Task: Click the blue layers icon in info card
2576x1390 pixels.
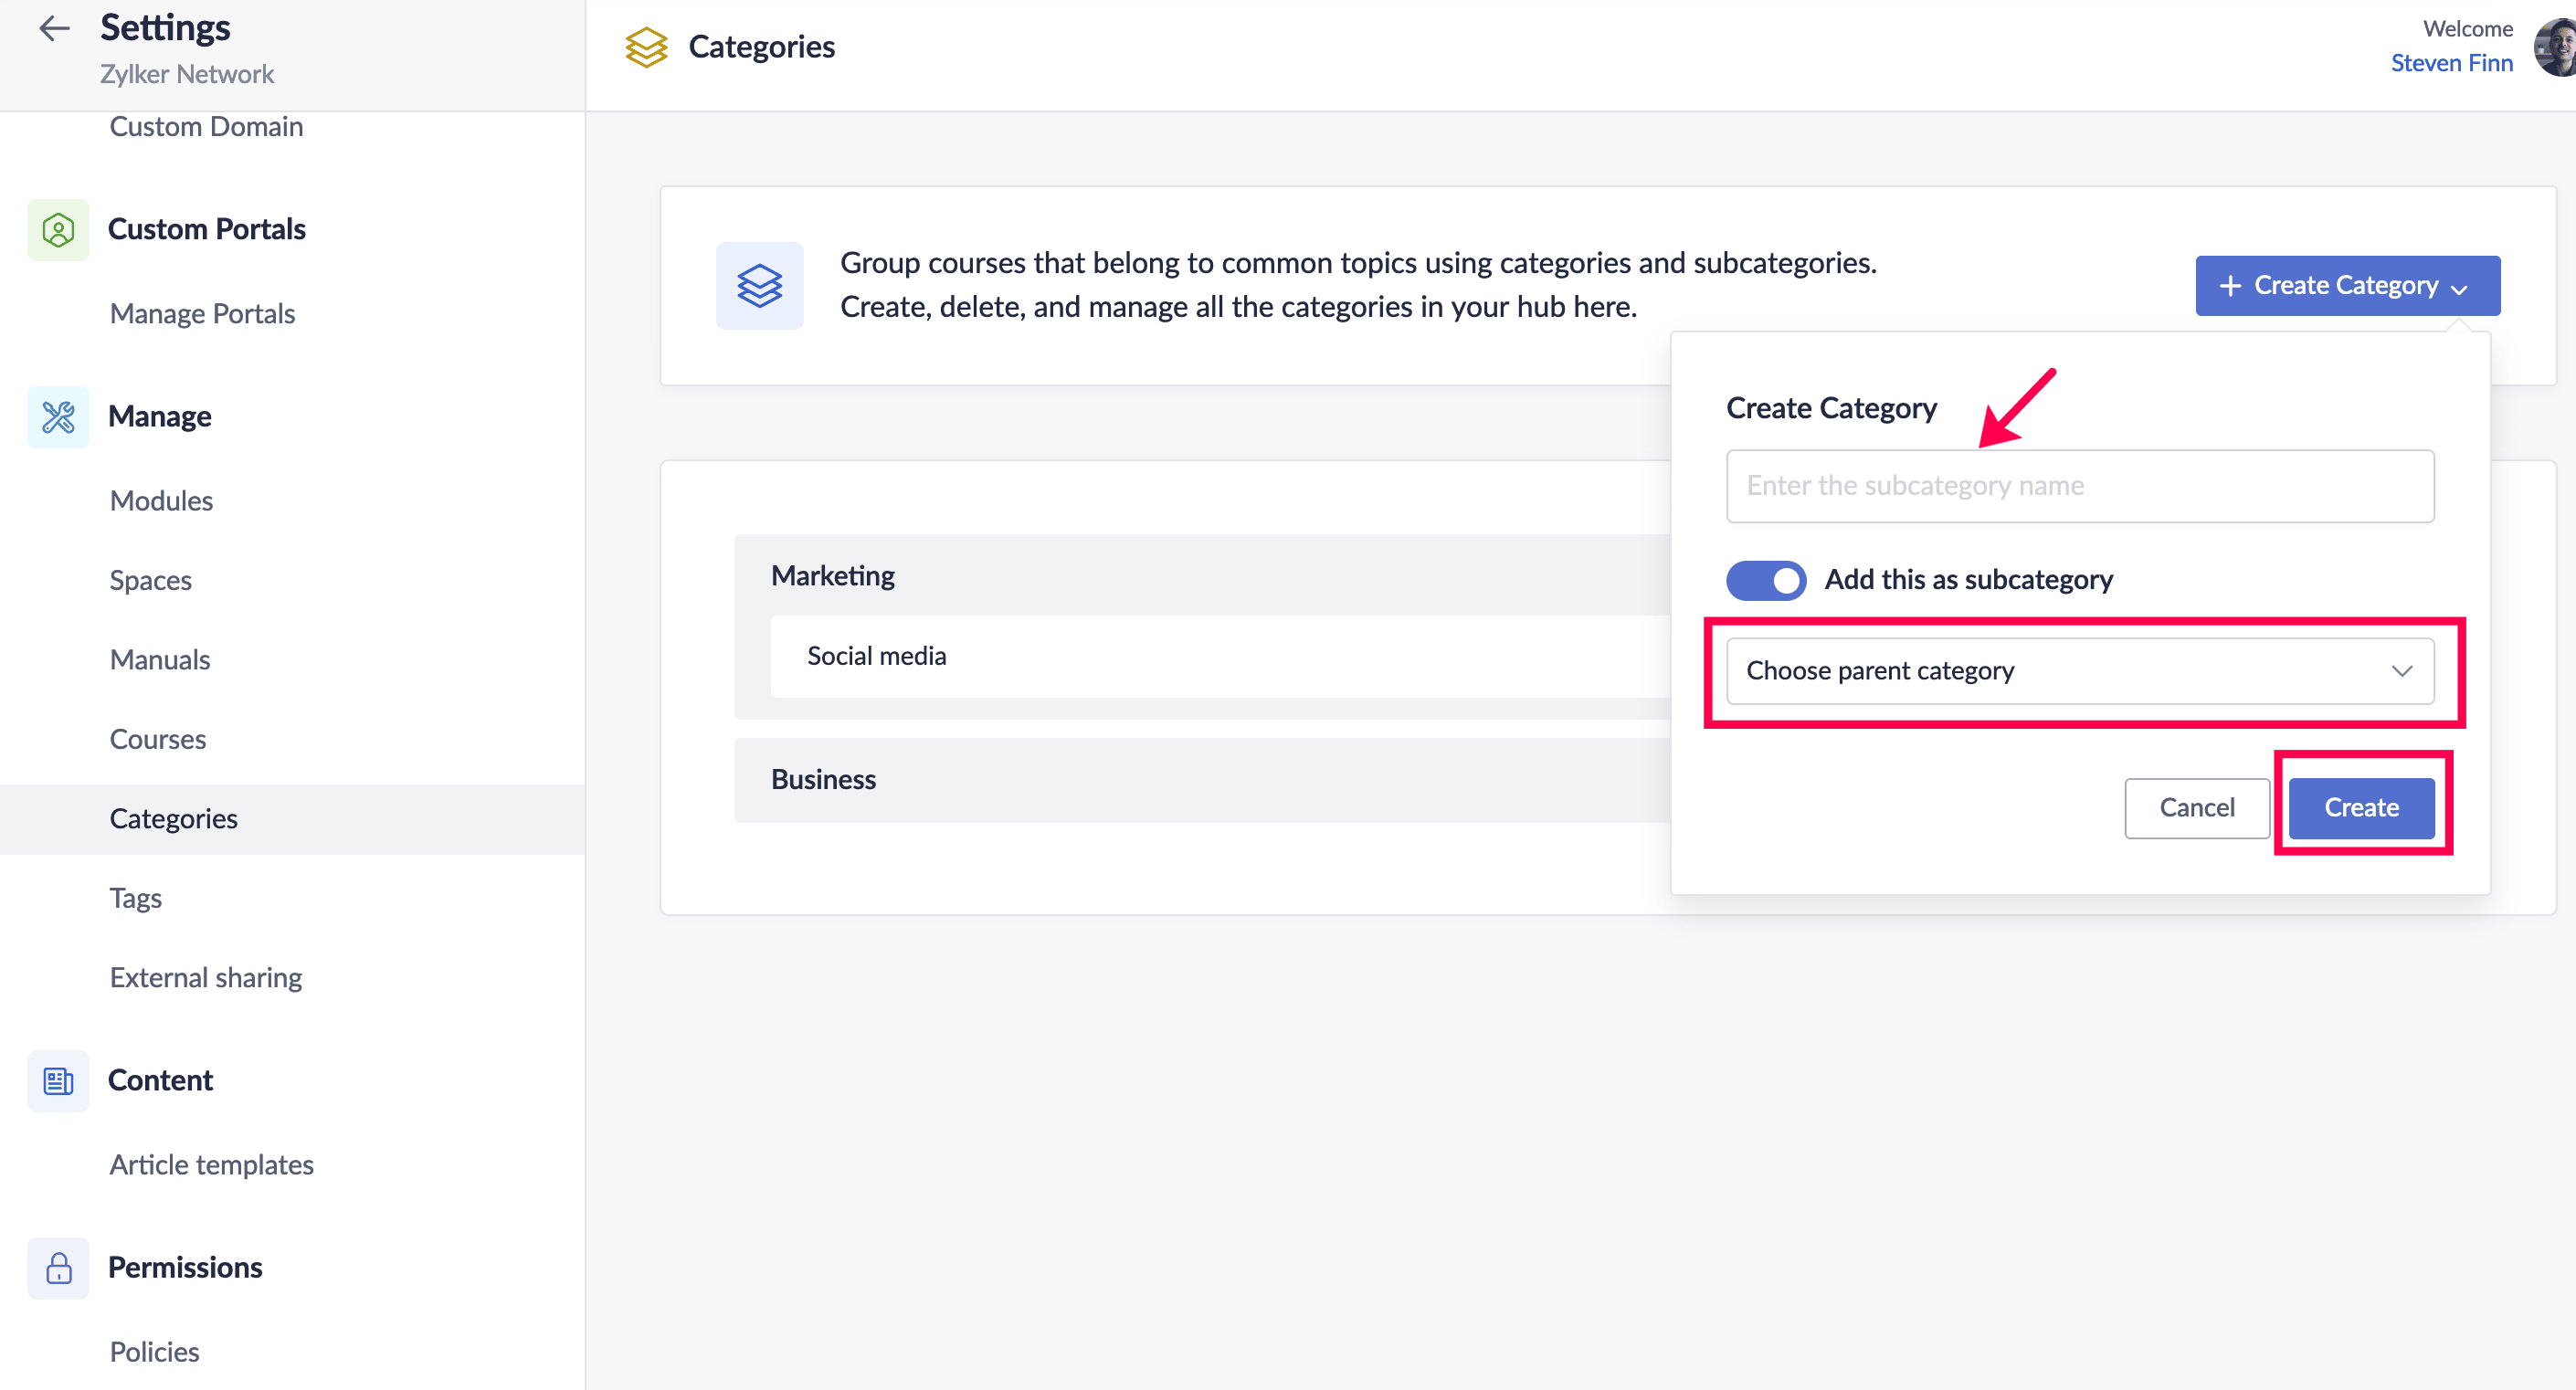Action: tap(759, 286)
